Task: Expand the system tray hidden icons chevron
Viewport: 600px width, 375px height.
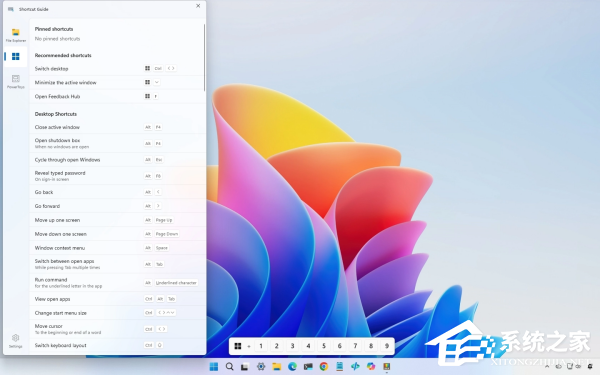Action: tap(546, 367)
